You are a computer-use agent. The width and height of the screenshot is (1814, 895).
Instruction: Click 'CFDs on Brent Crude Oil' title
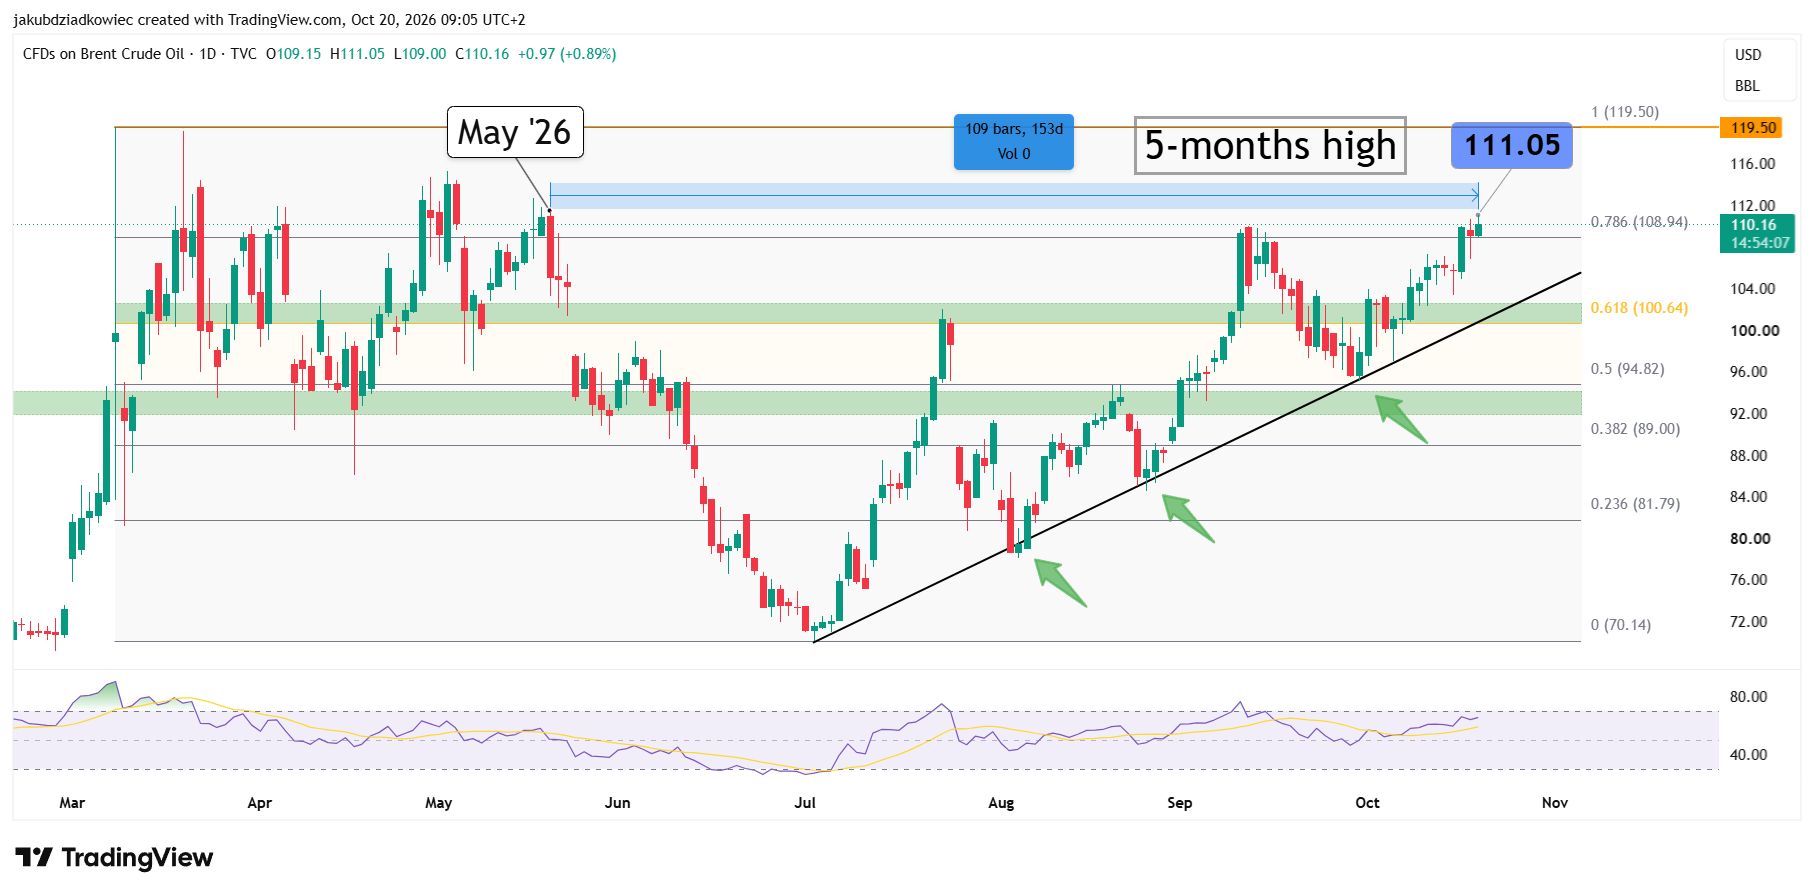[x=103, y=54]
